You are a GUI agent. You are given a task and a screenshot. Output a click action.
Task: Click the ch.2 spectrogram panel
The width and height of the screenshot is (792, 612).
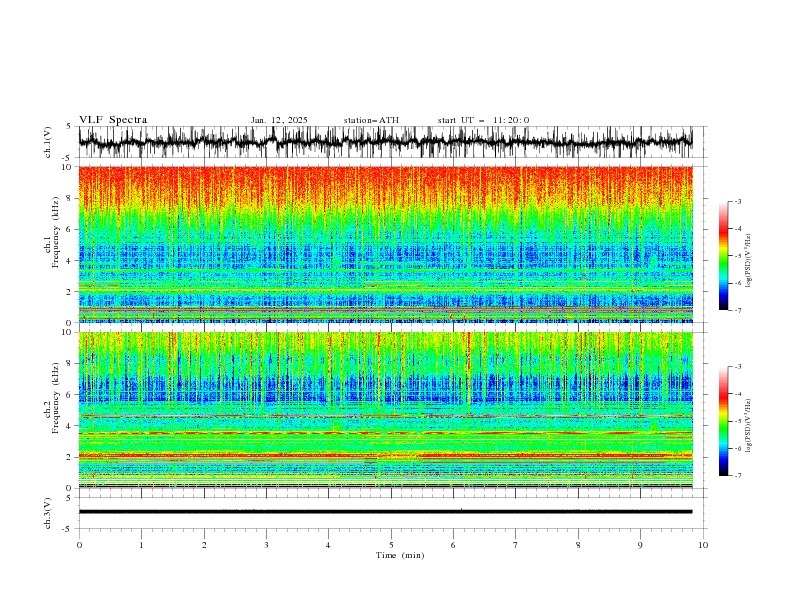click(x=385, y=410)
